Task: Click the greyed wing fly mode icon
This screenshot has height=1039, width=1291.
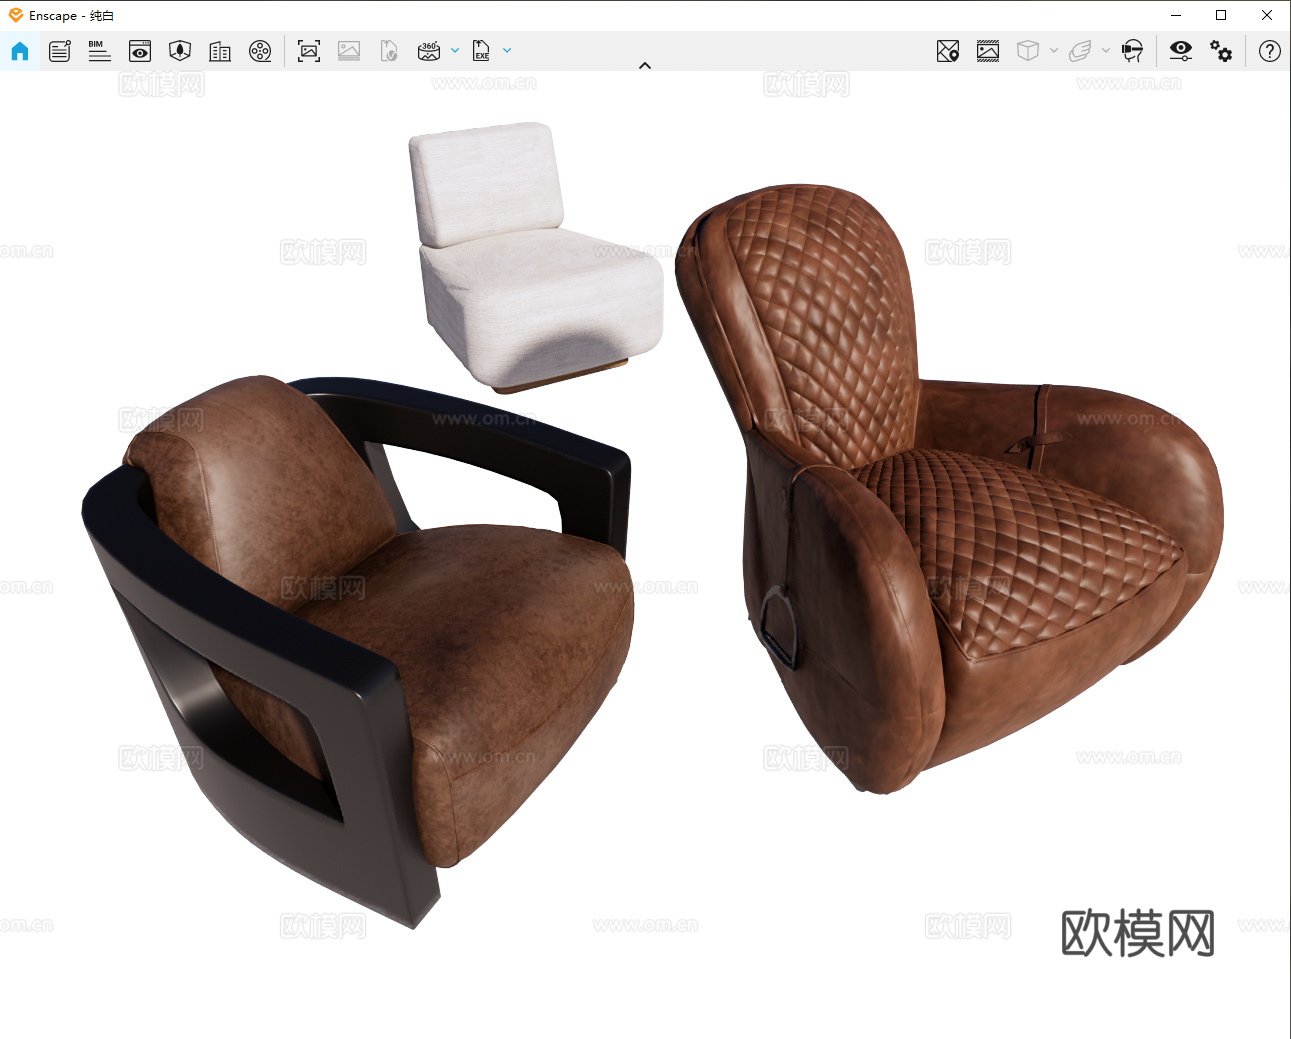Action: pyautogui.click(x=1080, y=51)
